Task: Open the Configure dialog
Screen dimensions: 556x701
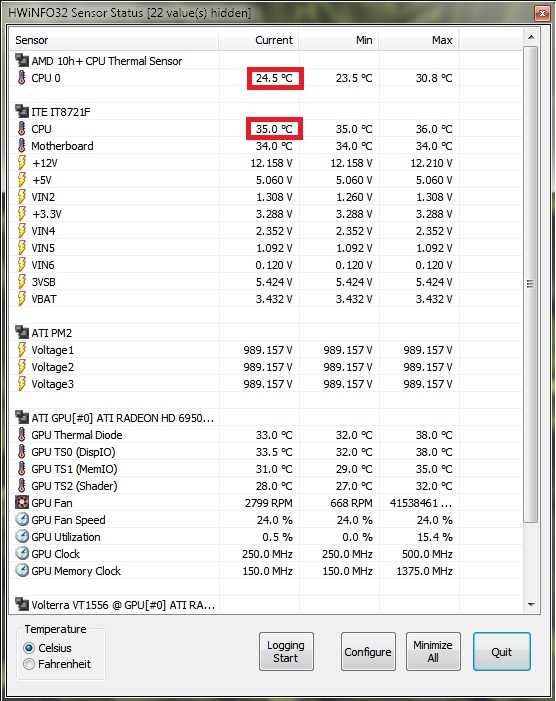Action: [x=368, y=651]
